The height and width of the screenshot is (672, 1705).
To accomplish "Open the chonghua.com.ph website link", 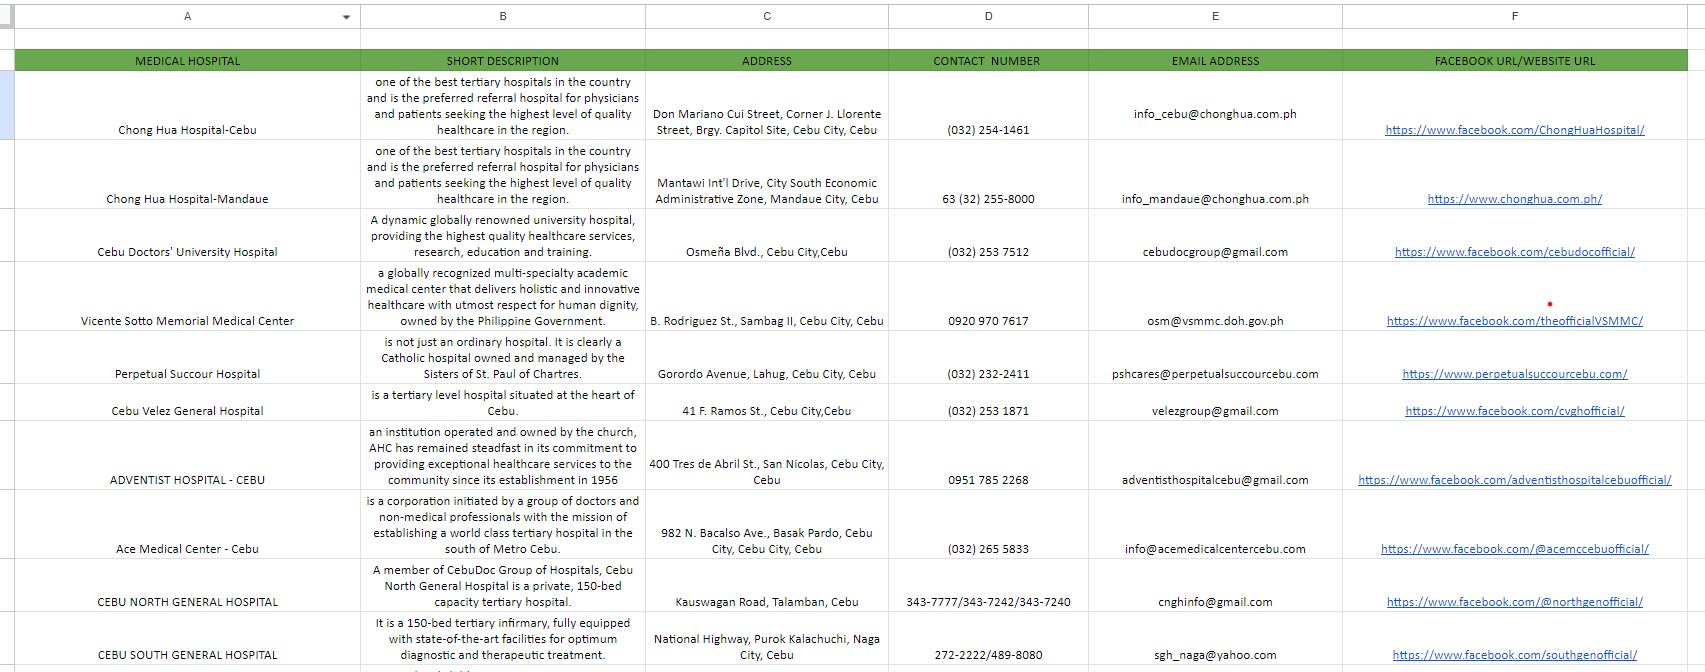I will 1515,199.
